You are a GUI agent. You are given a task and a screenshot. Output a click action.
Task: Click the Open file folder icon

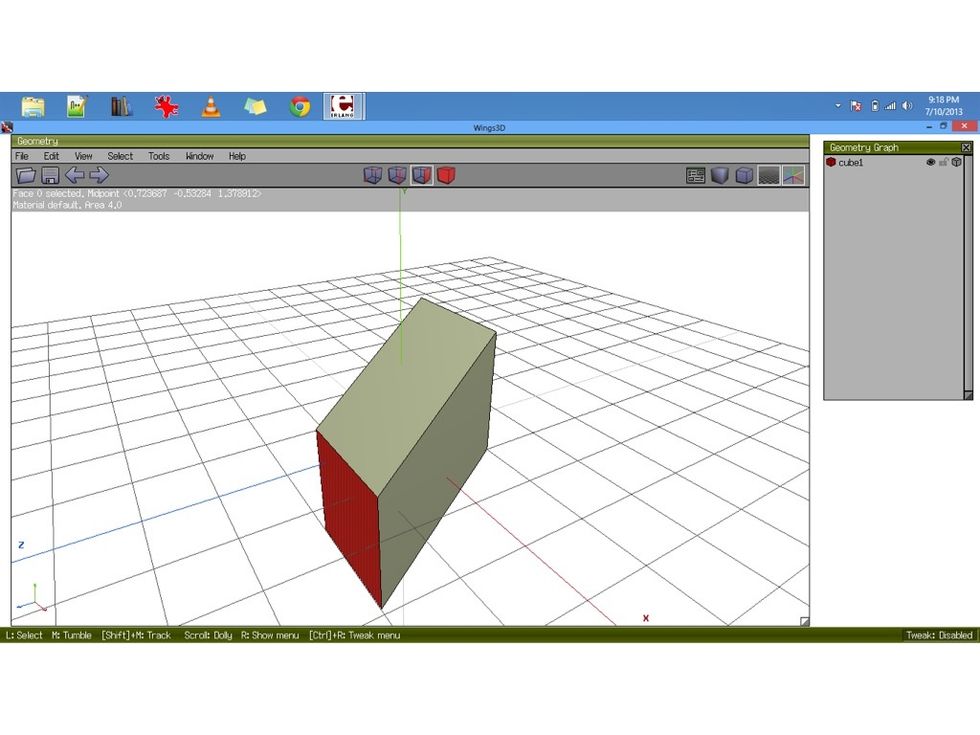pos(26,176)
